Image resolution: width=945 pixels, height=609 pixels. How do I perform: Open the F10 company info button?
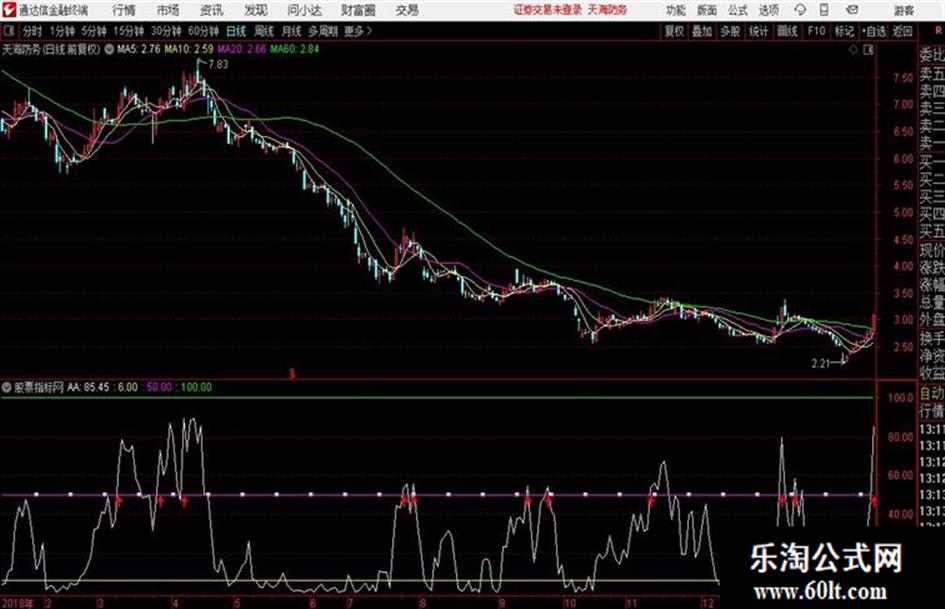pos(816,31)
